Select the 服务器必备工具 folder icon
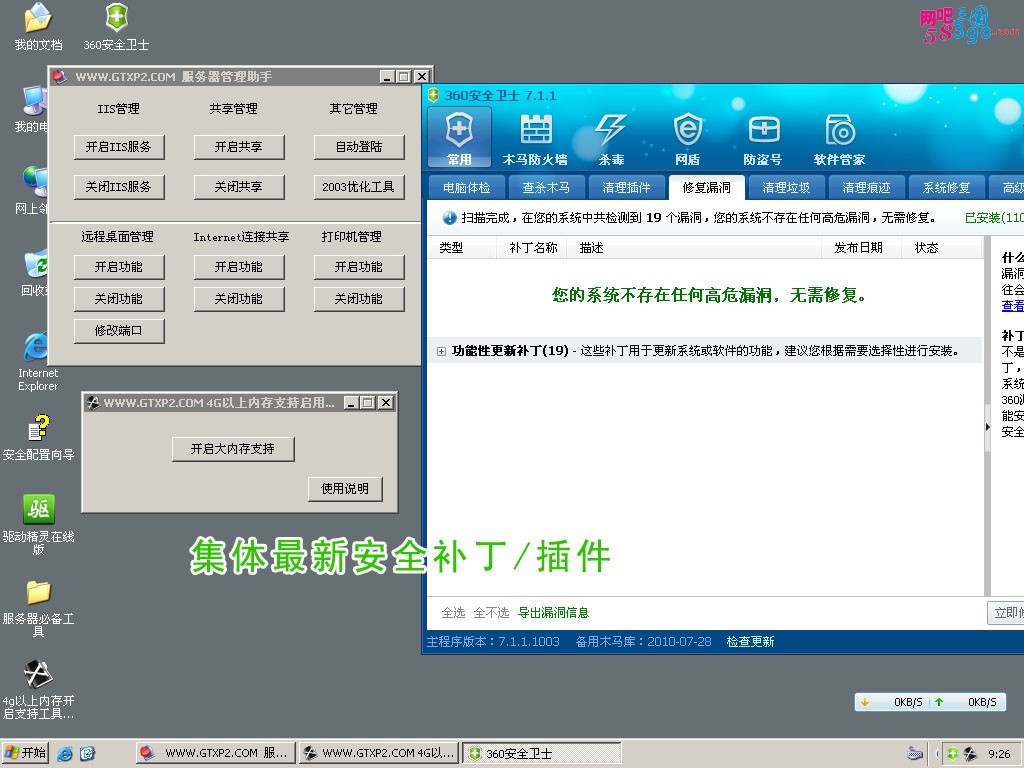 click(39, 608)
